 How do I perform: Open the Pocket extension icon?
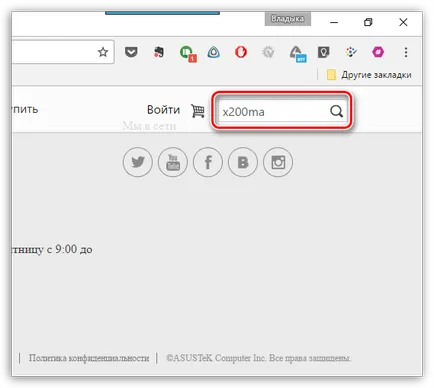(131, 52)
